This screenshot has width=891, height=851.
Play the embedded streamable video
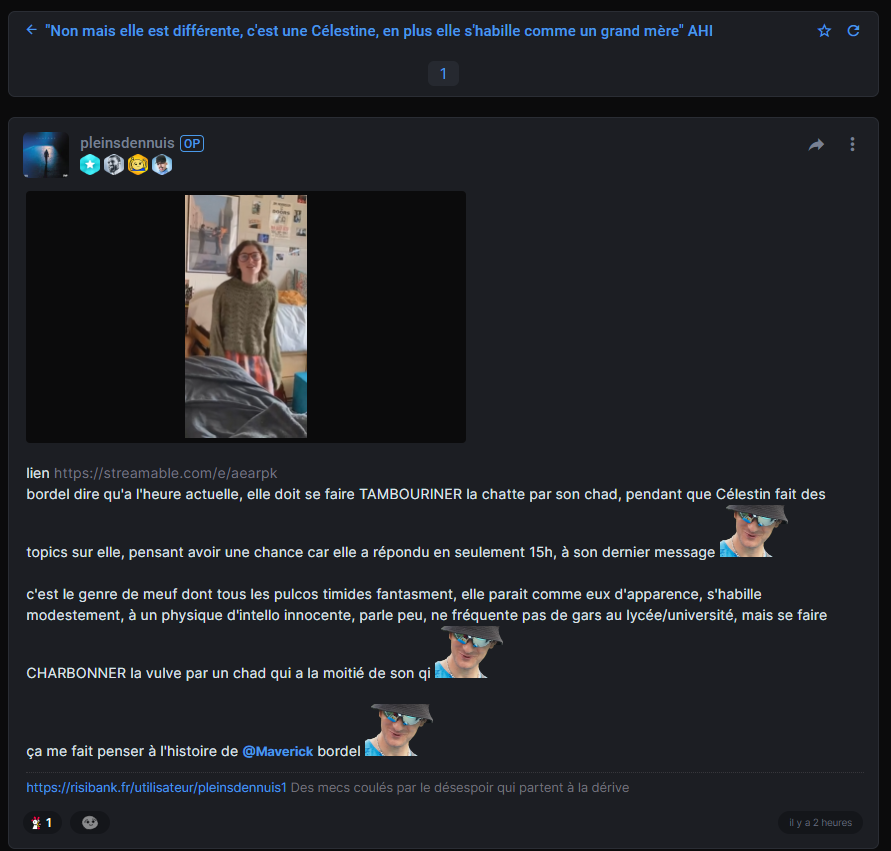coord(246,316)
